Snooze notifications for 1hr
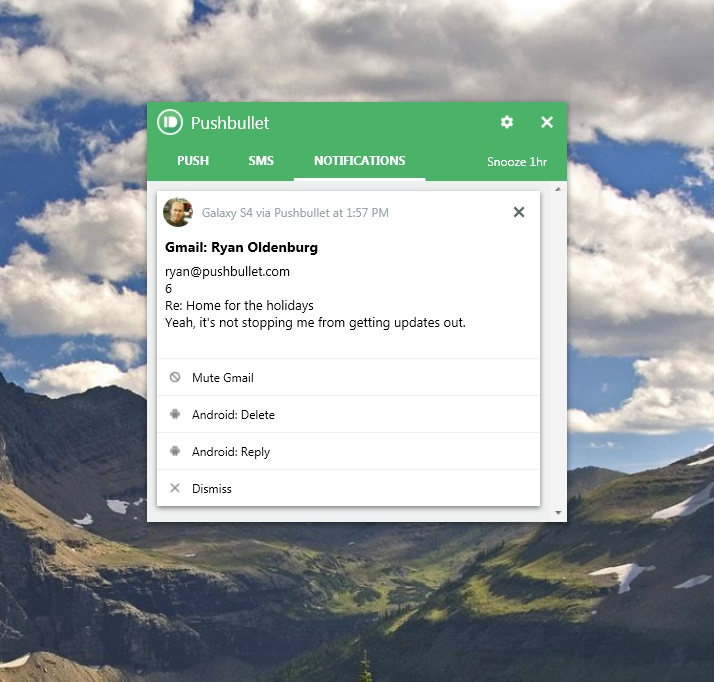Screen dimensions: 714x682 [517, 162]
